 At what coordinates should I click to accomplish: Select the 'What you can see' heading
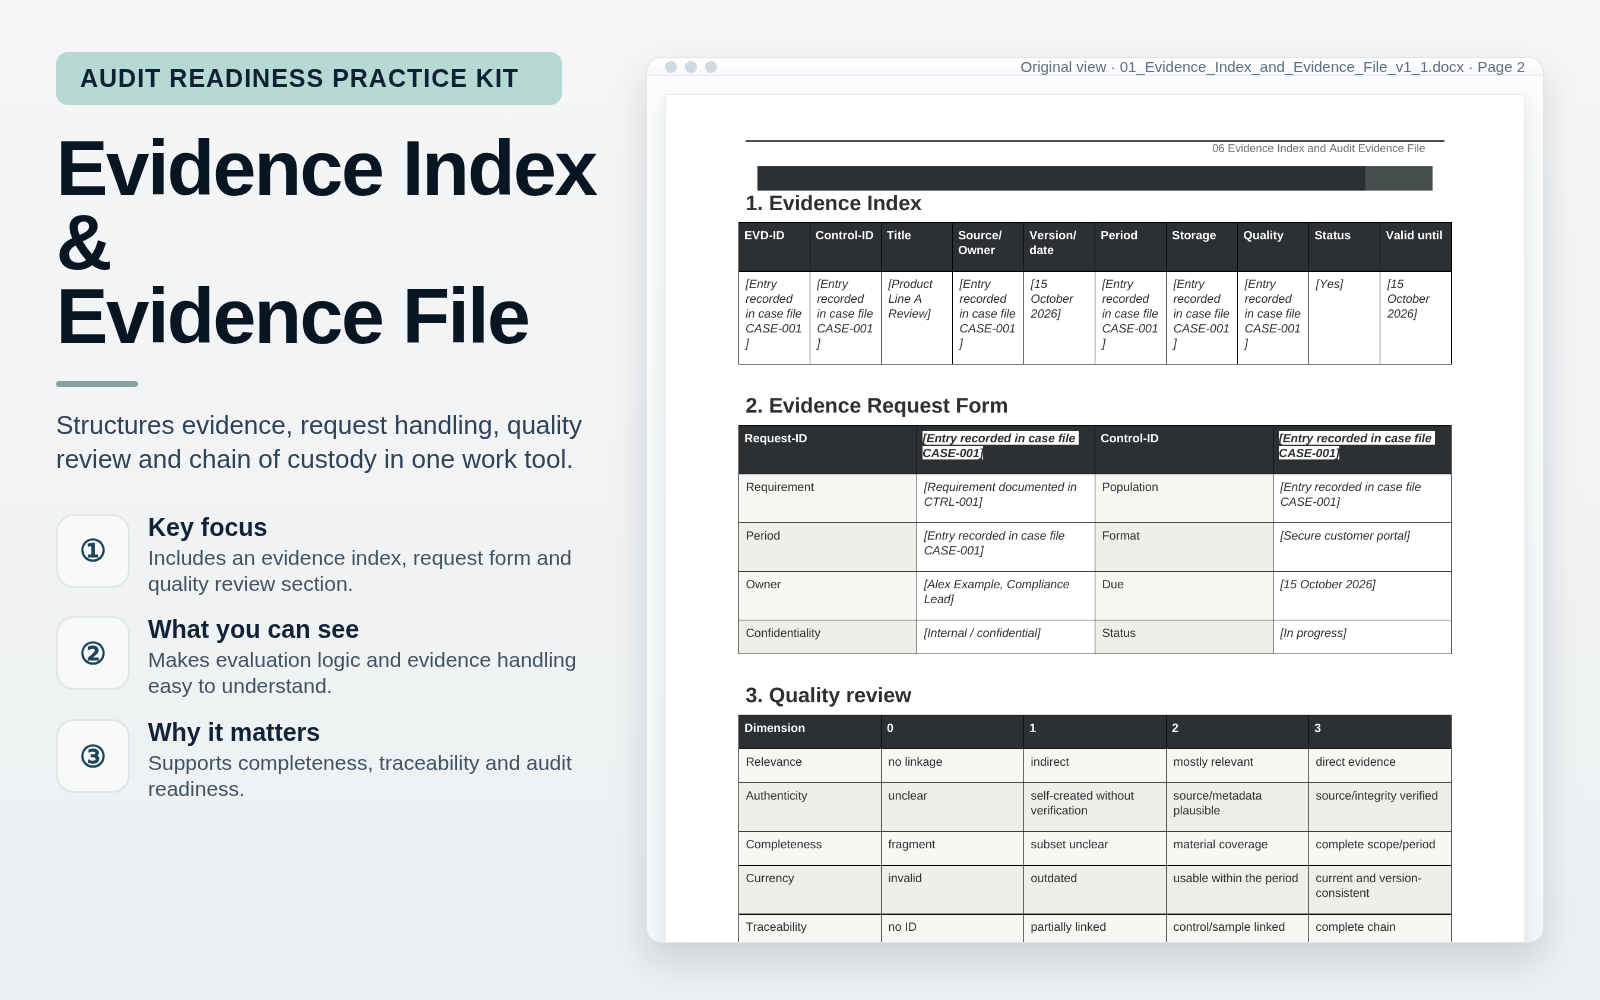tap(253, 629)
